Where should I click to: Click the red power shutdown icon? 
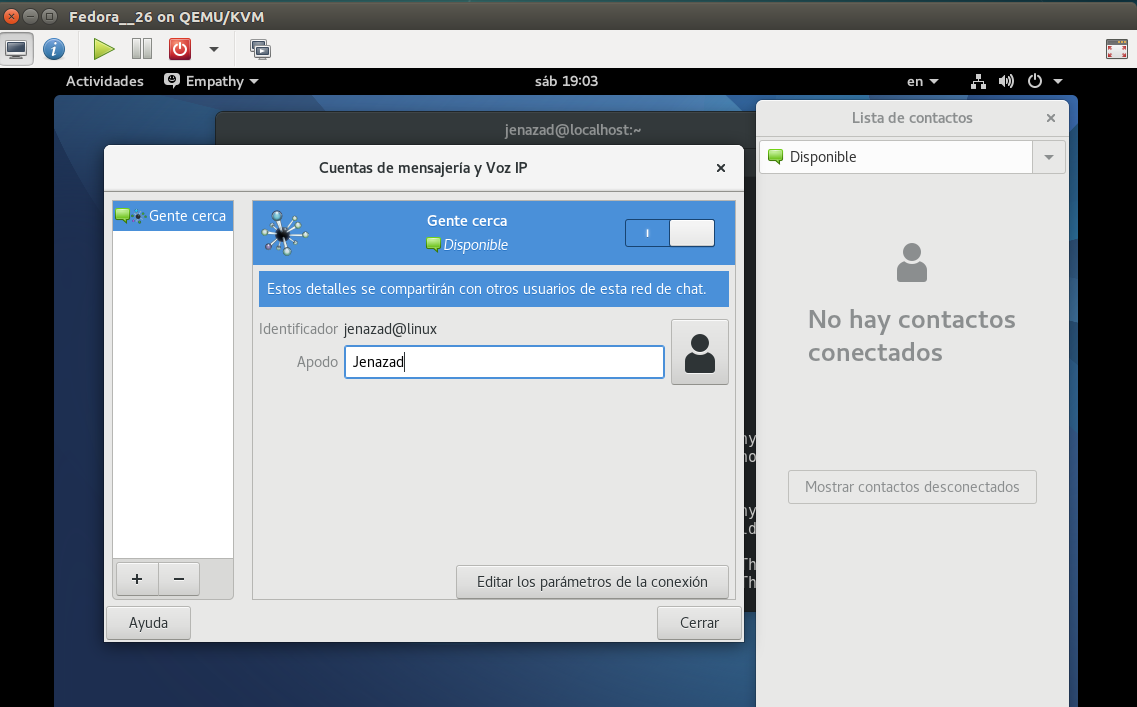click(179, 49)
